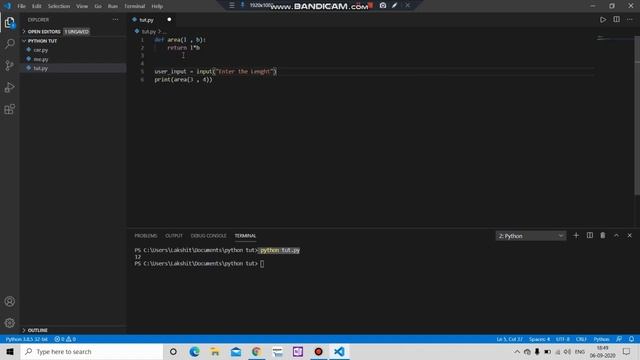640x360 pixels.
Task: Change file encoding UTF-8
Action: coord(562,339)
